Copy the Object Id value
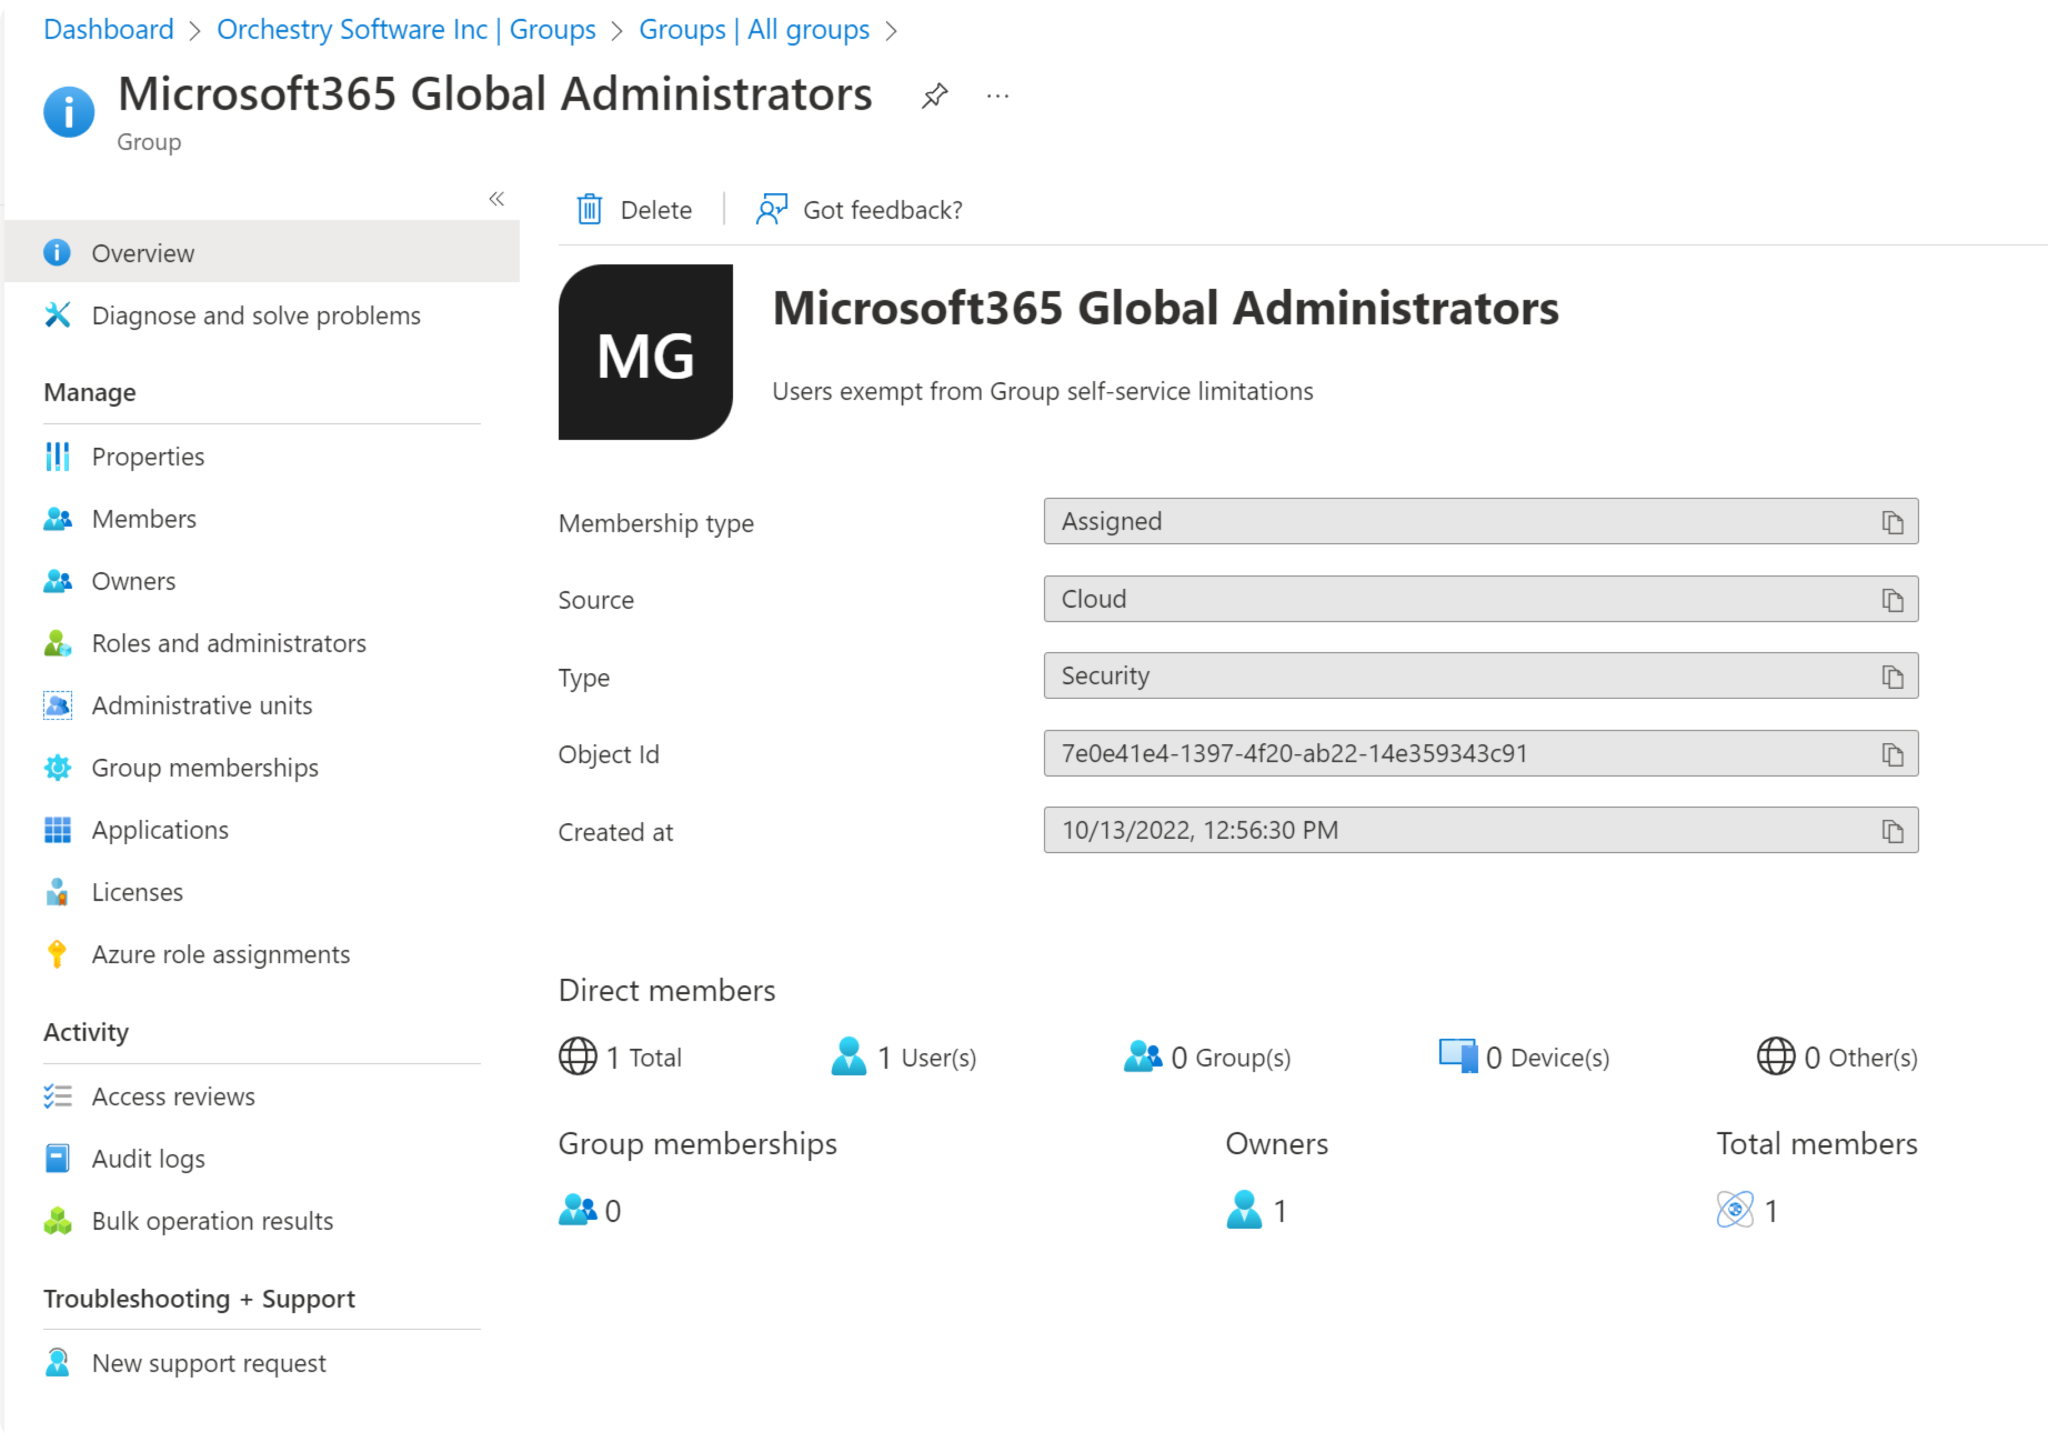The image size is (2048, 1442). pos(1893,753)
